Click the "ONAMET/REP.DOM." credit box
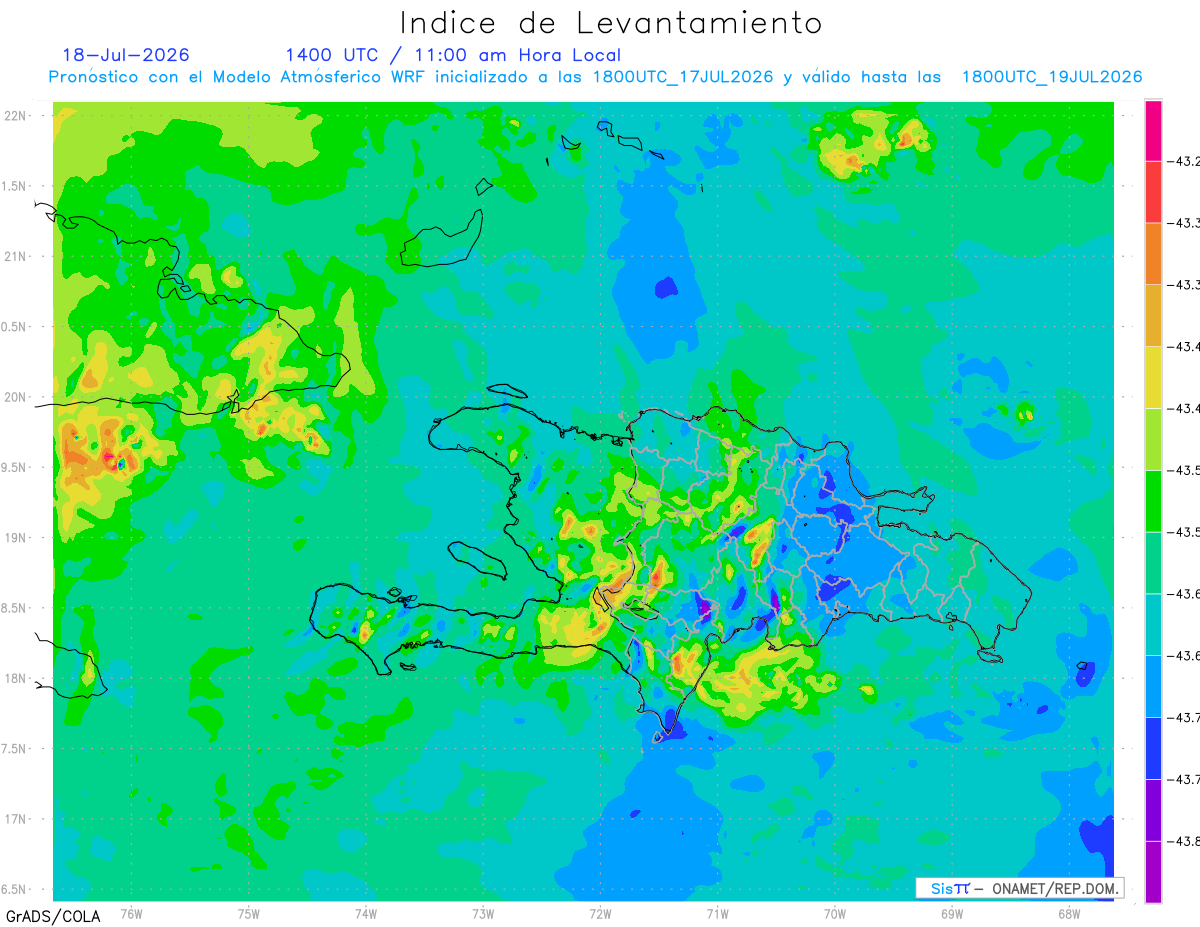 tap(1019, 888)
